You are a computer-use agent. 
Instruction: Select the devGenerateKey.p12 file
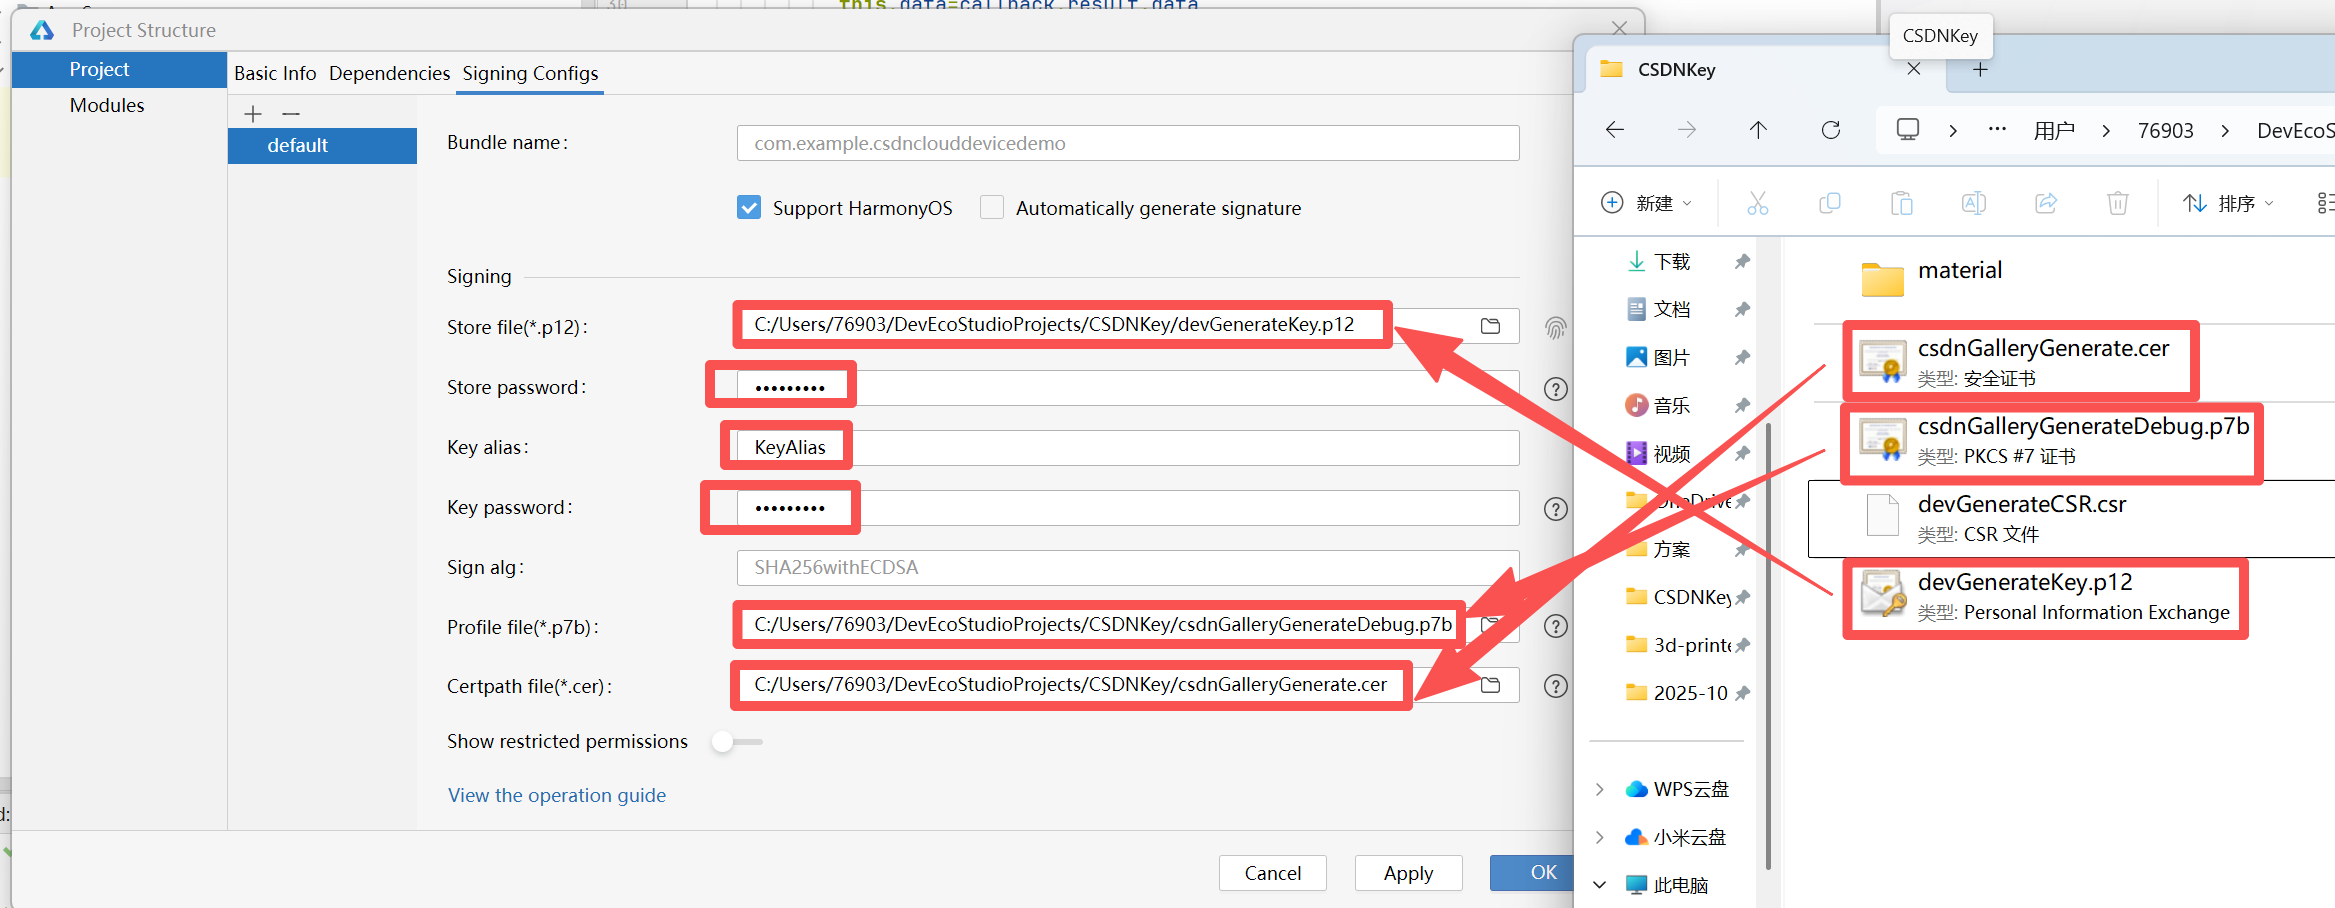(2045, 597)
